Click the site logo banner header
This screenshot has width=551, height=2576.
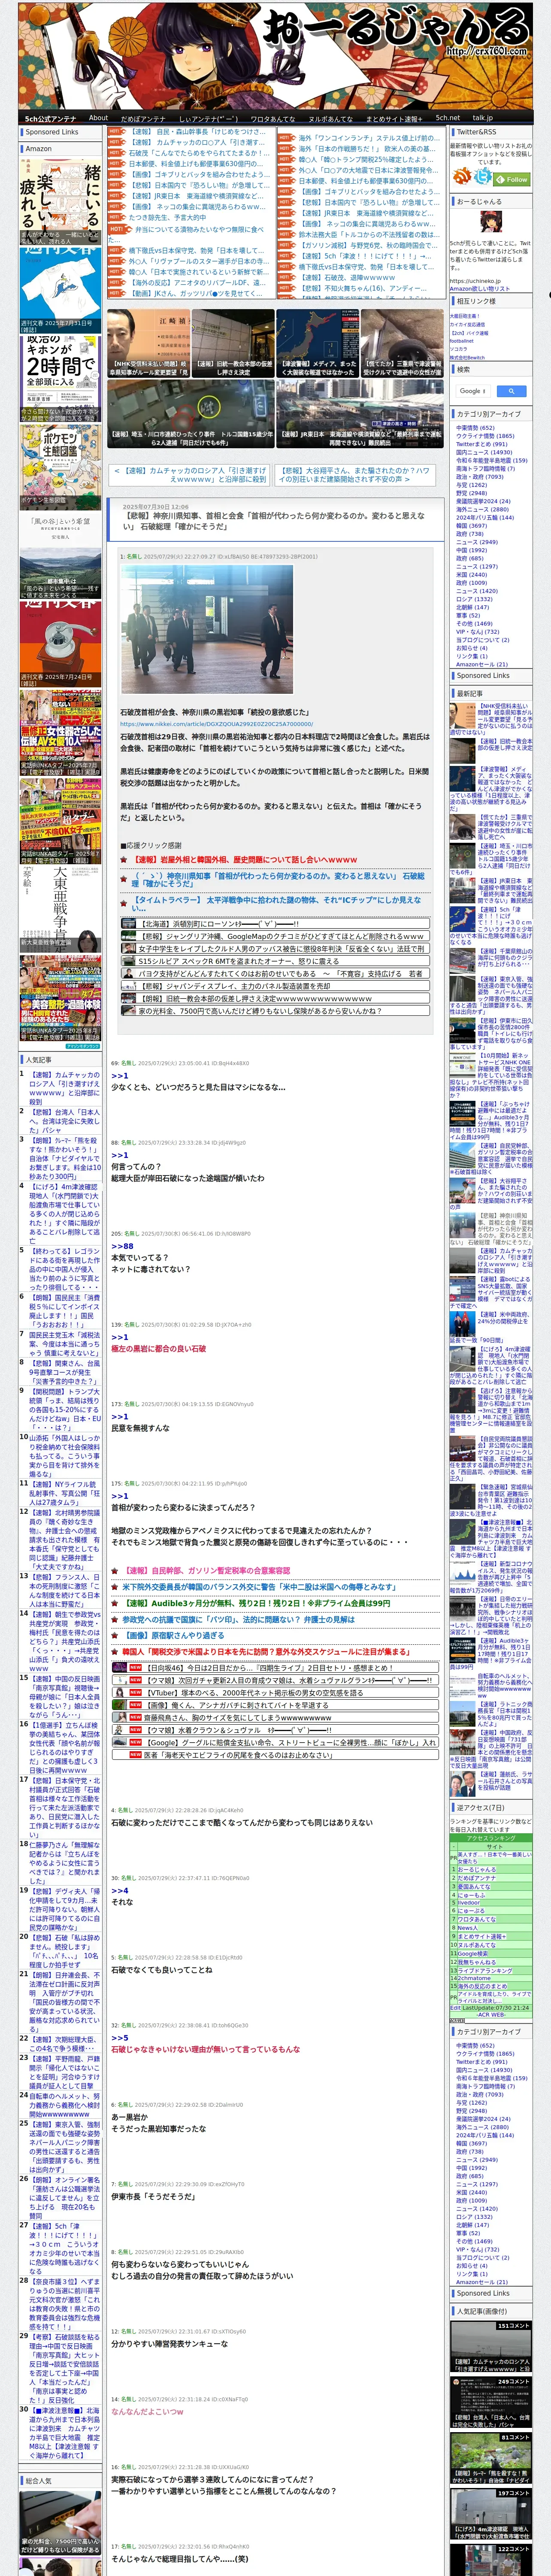tap(275, 55)
